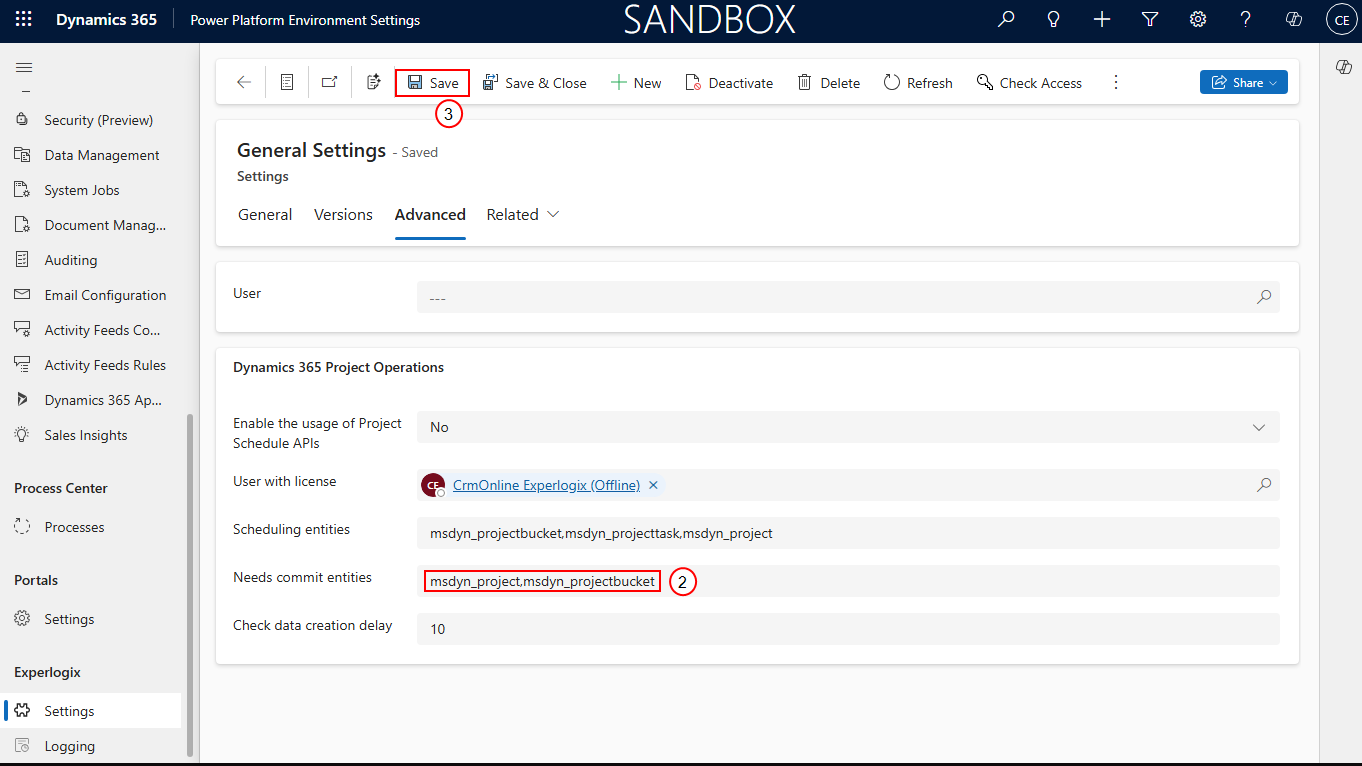
Task: Switch to the General tab
Action: (265, 215)
